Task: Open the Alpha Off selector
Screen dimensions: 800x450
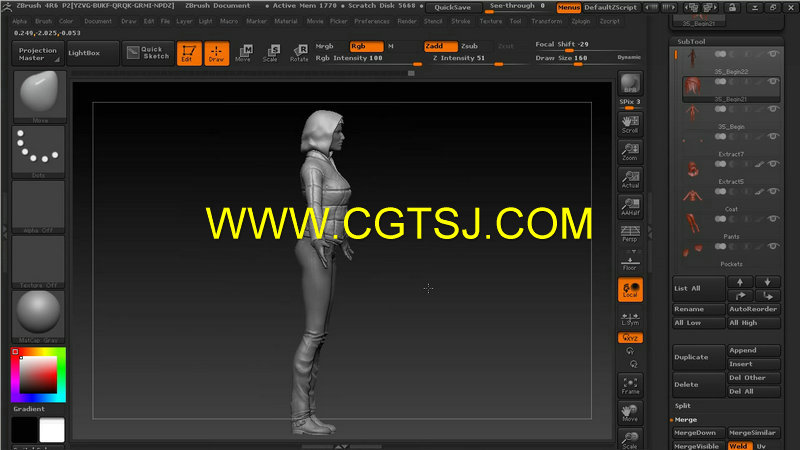Action: point(39,207)
